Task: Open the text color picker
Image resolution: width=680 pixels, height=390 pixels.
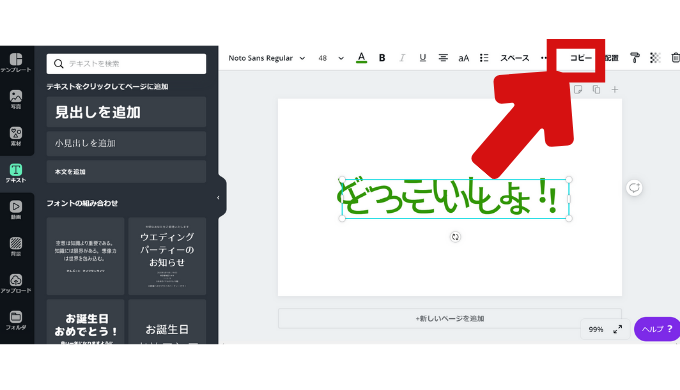Action: pos(361,58)
